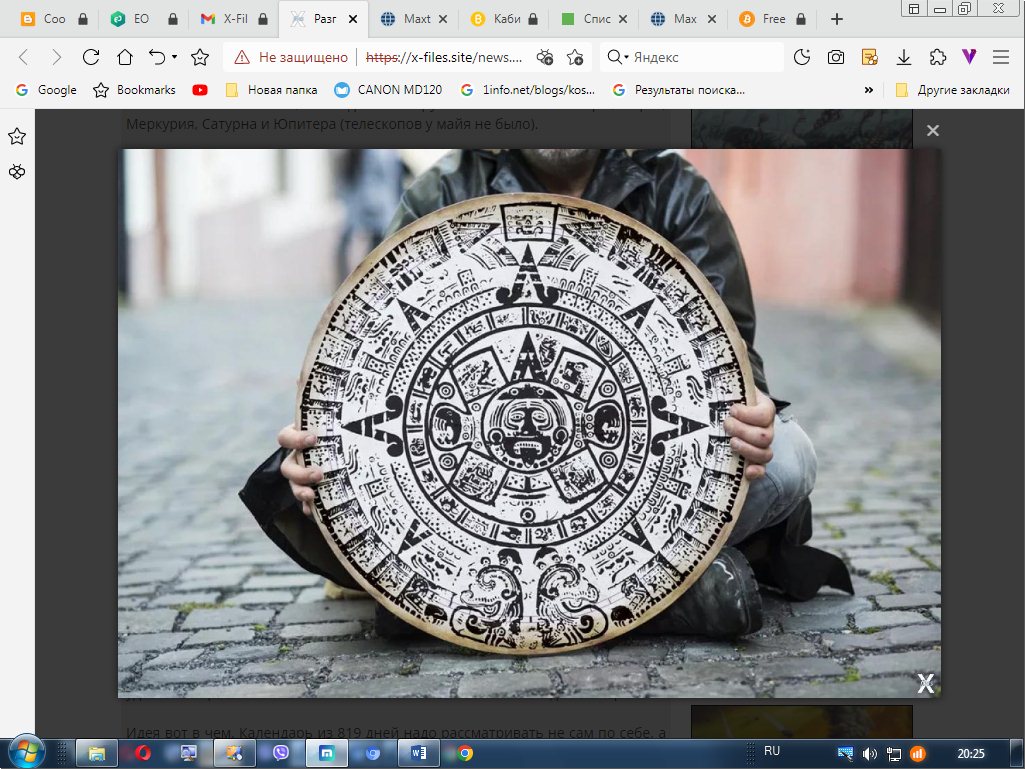Open the YouTube bookmark
The image size is (1025, 769).
point(200,90)
